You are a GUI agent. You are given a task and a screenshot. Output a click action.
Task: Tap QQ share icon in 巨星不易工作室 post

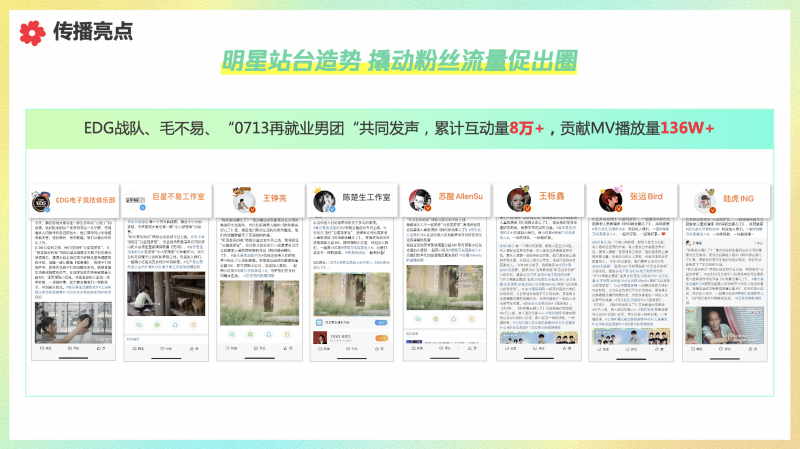pyautogui.click(x=175, y=325)
